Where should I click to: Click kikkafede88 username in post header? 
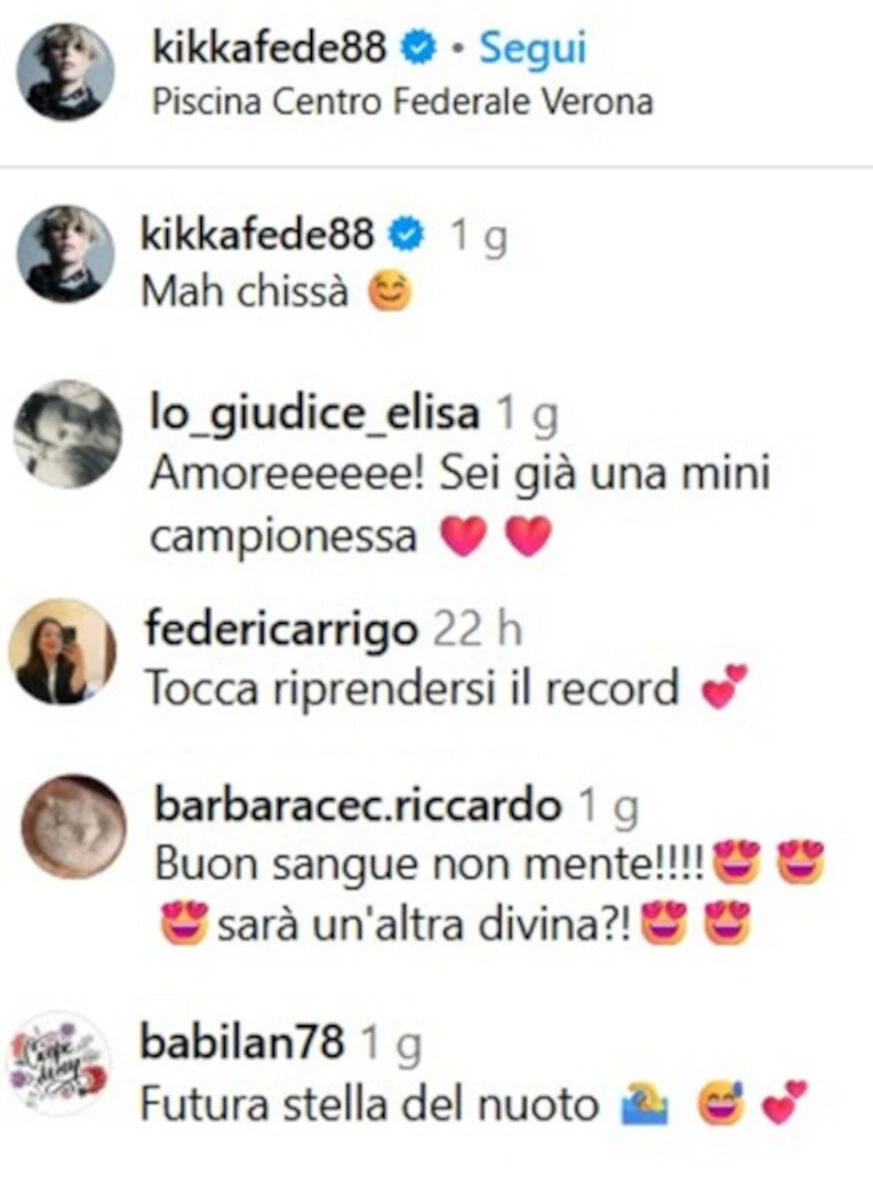(x=269, y=48)
